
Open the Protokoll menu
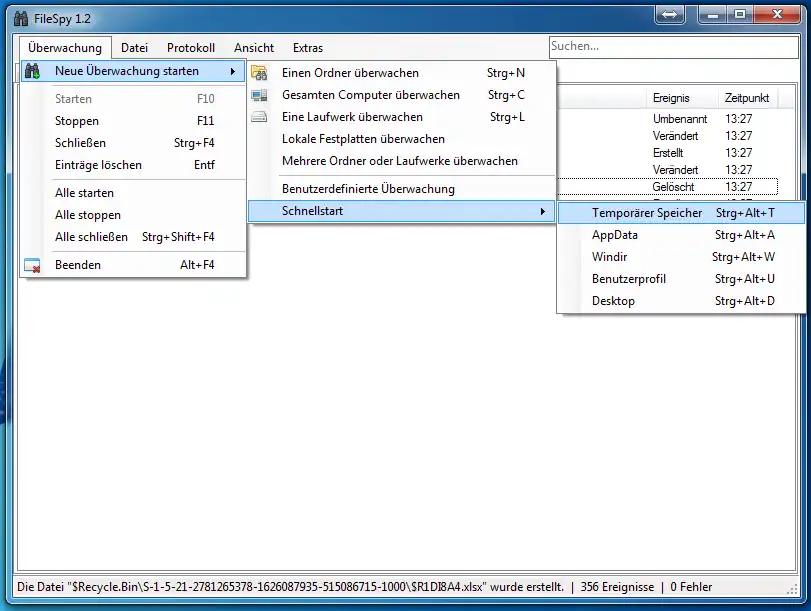(x=191, y=48)
